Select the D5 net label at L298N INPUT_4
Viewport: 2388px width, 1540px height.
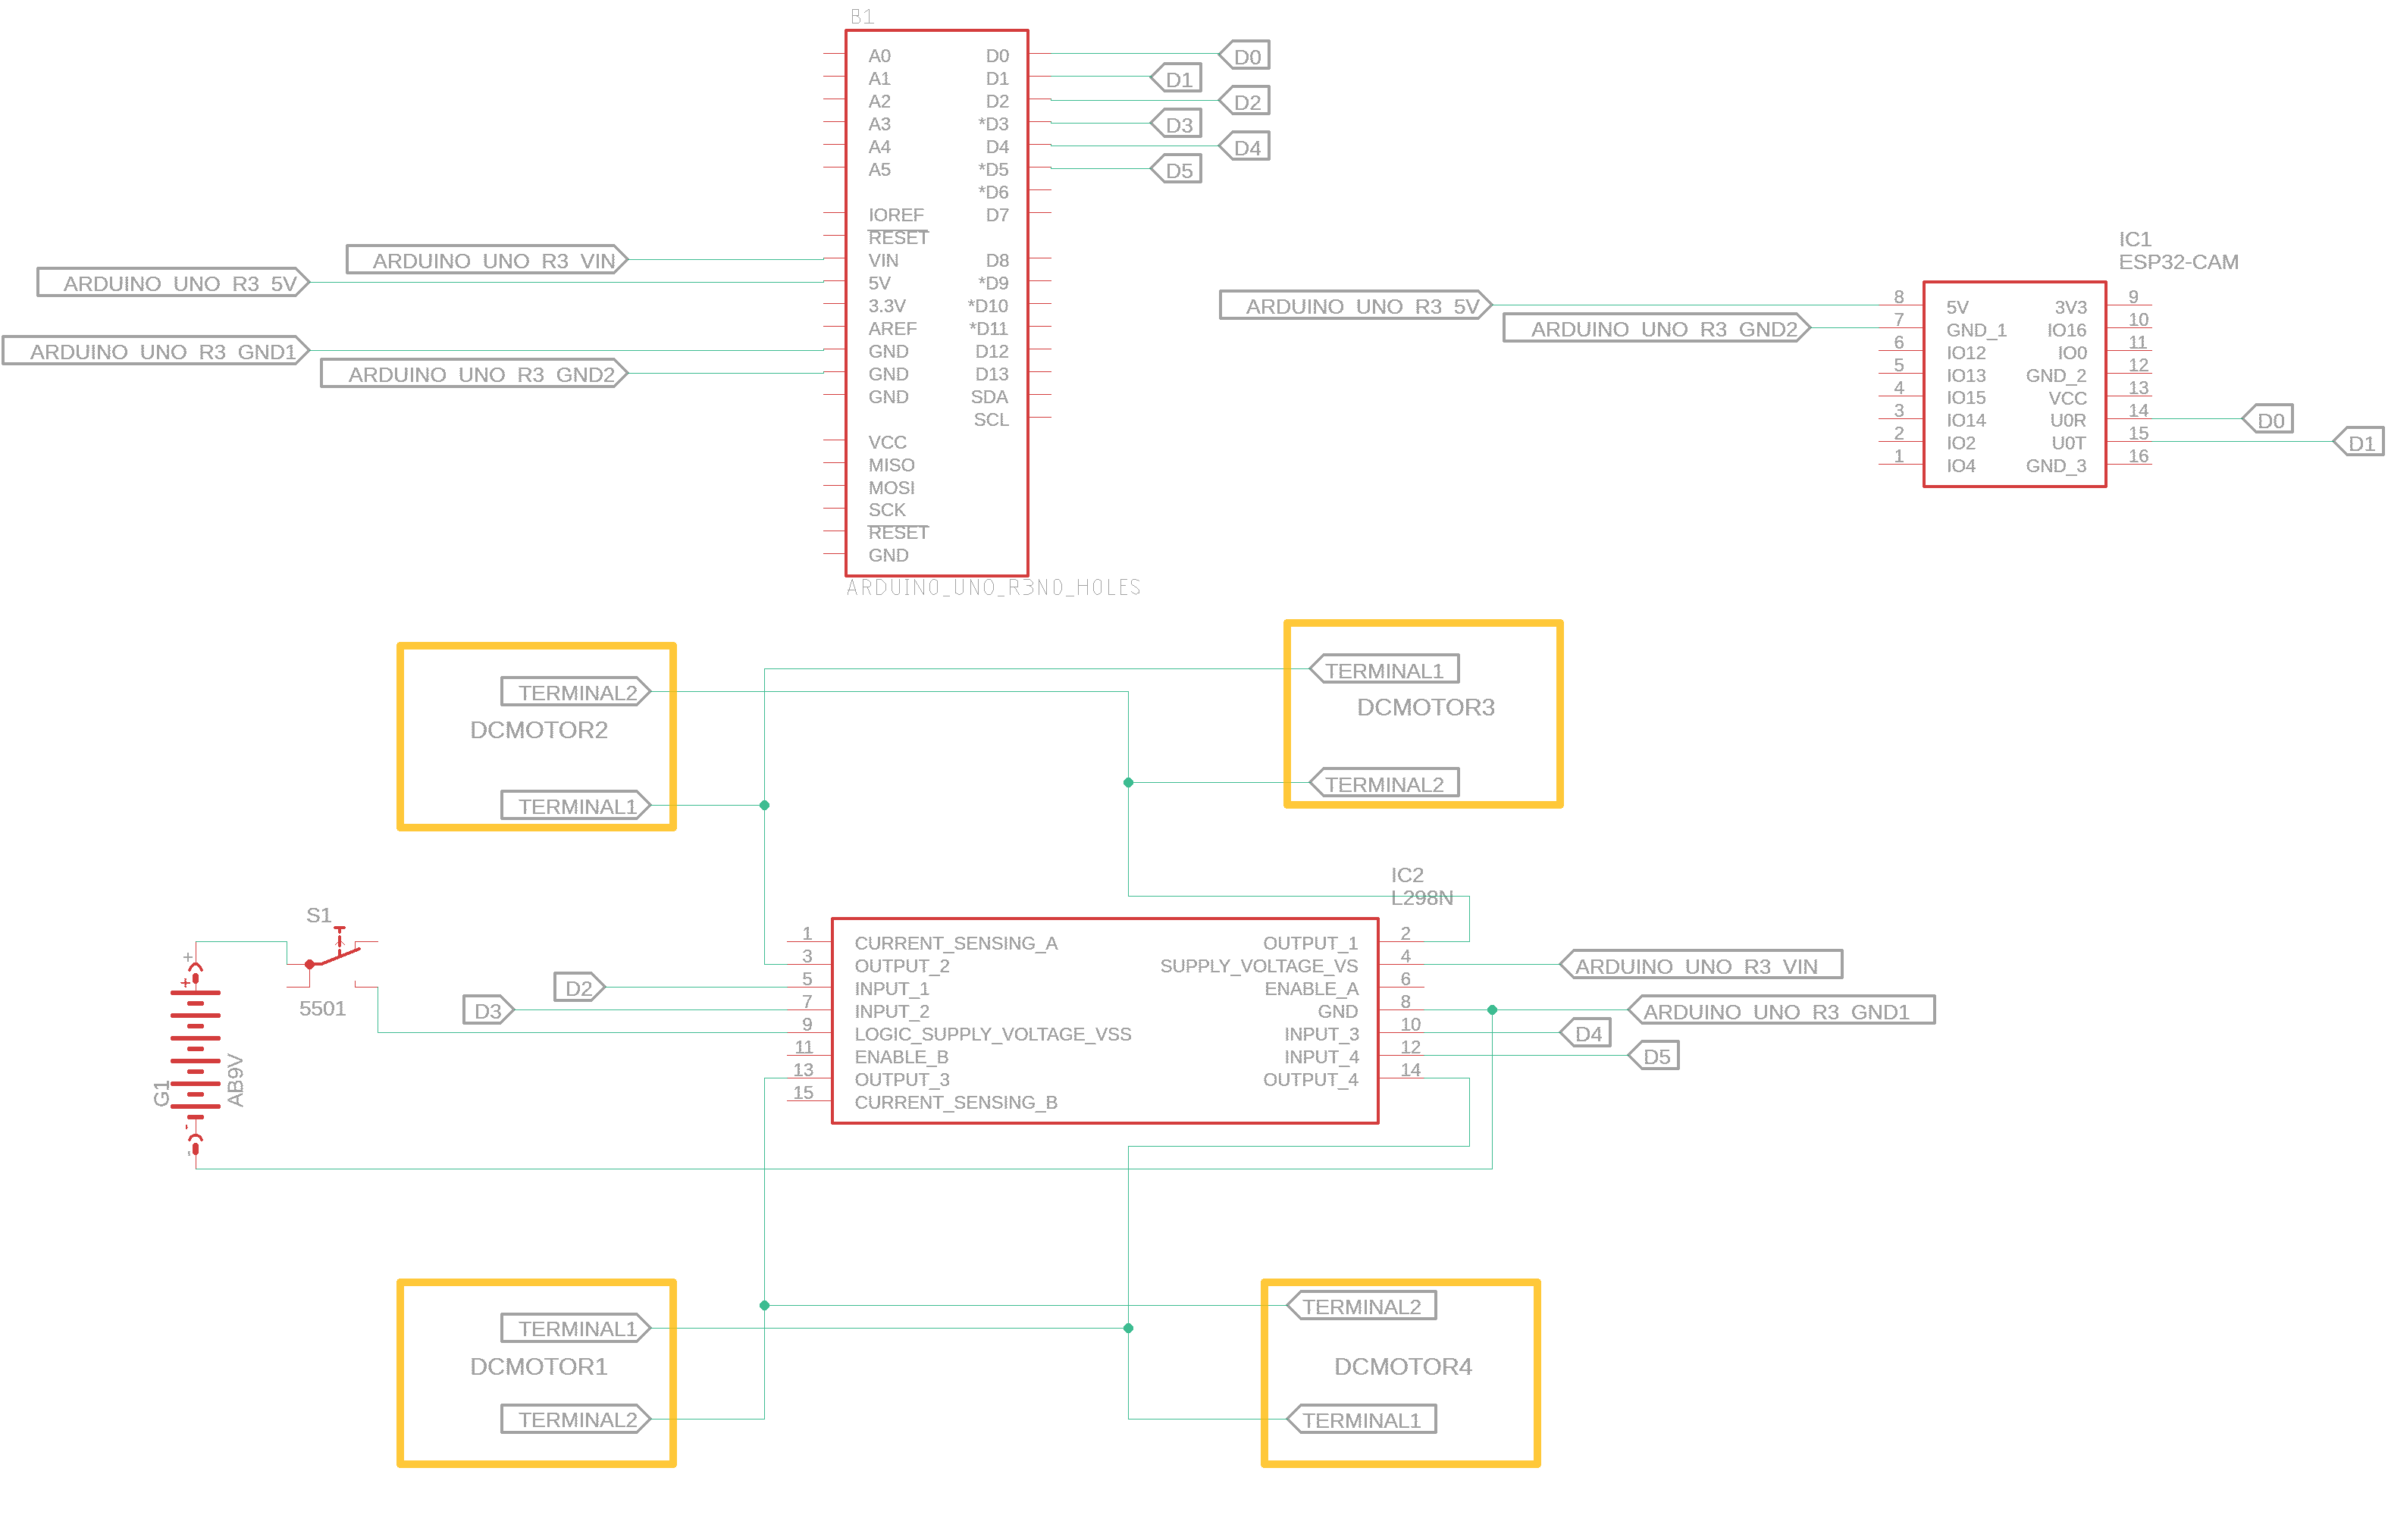(1654, 1056)
